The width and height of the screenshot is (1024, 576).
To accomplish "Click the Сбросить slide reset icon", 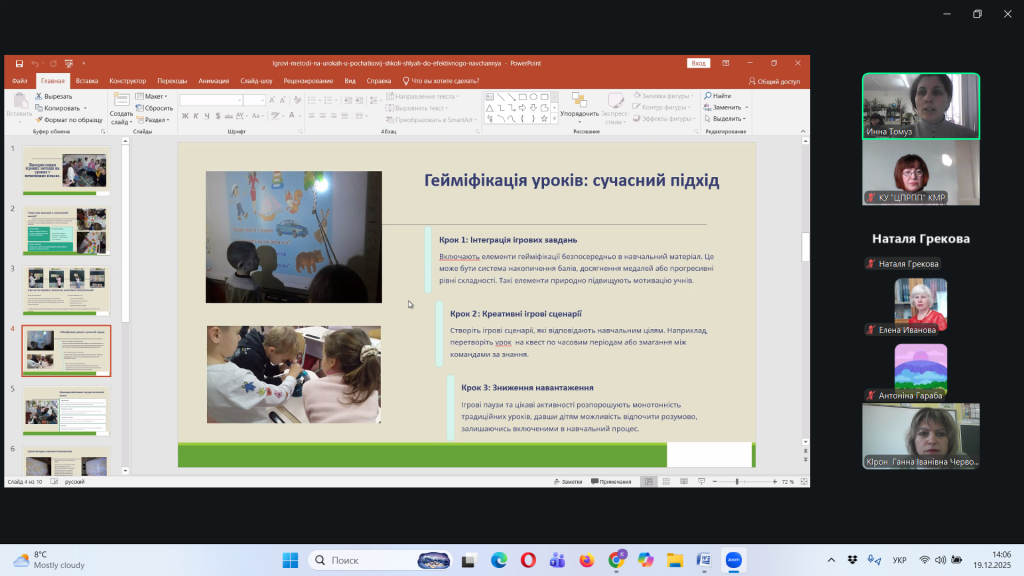I will tap(139, 108).
